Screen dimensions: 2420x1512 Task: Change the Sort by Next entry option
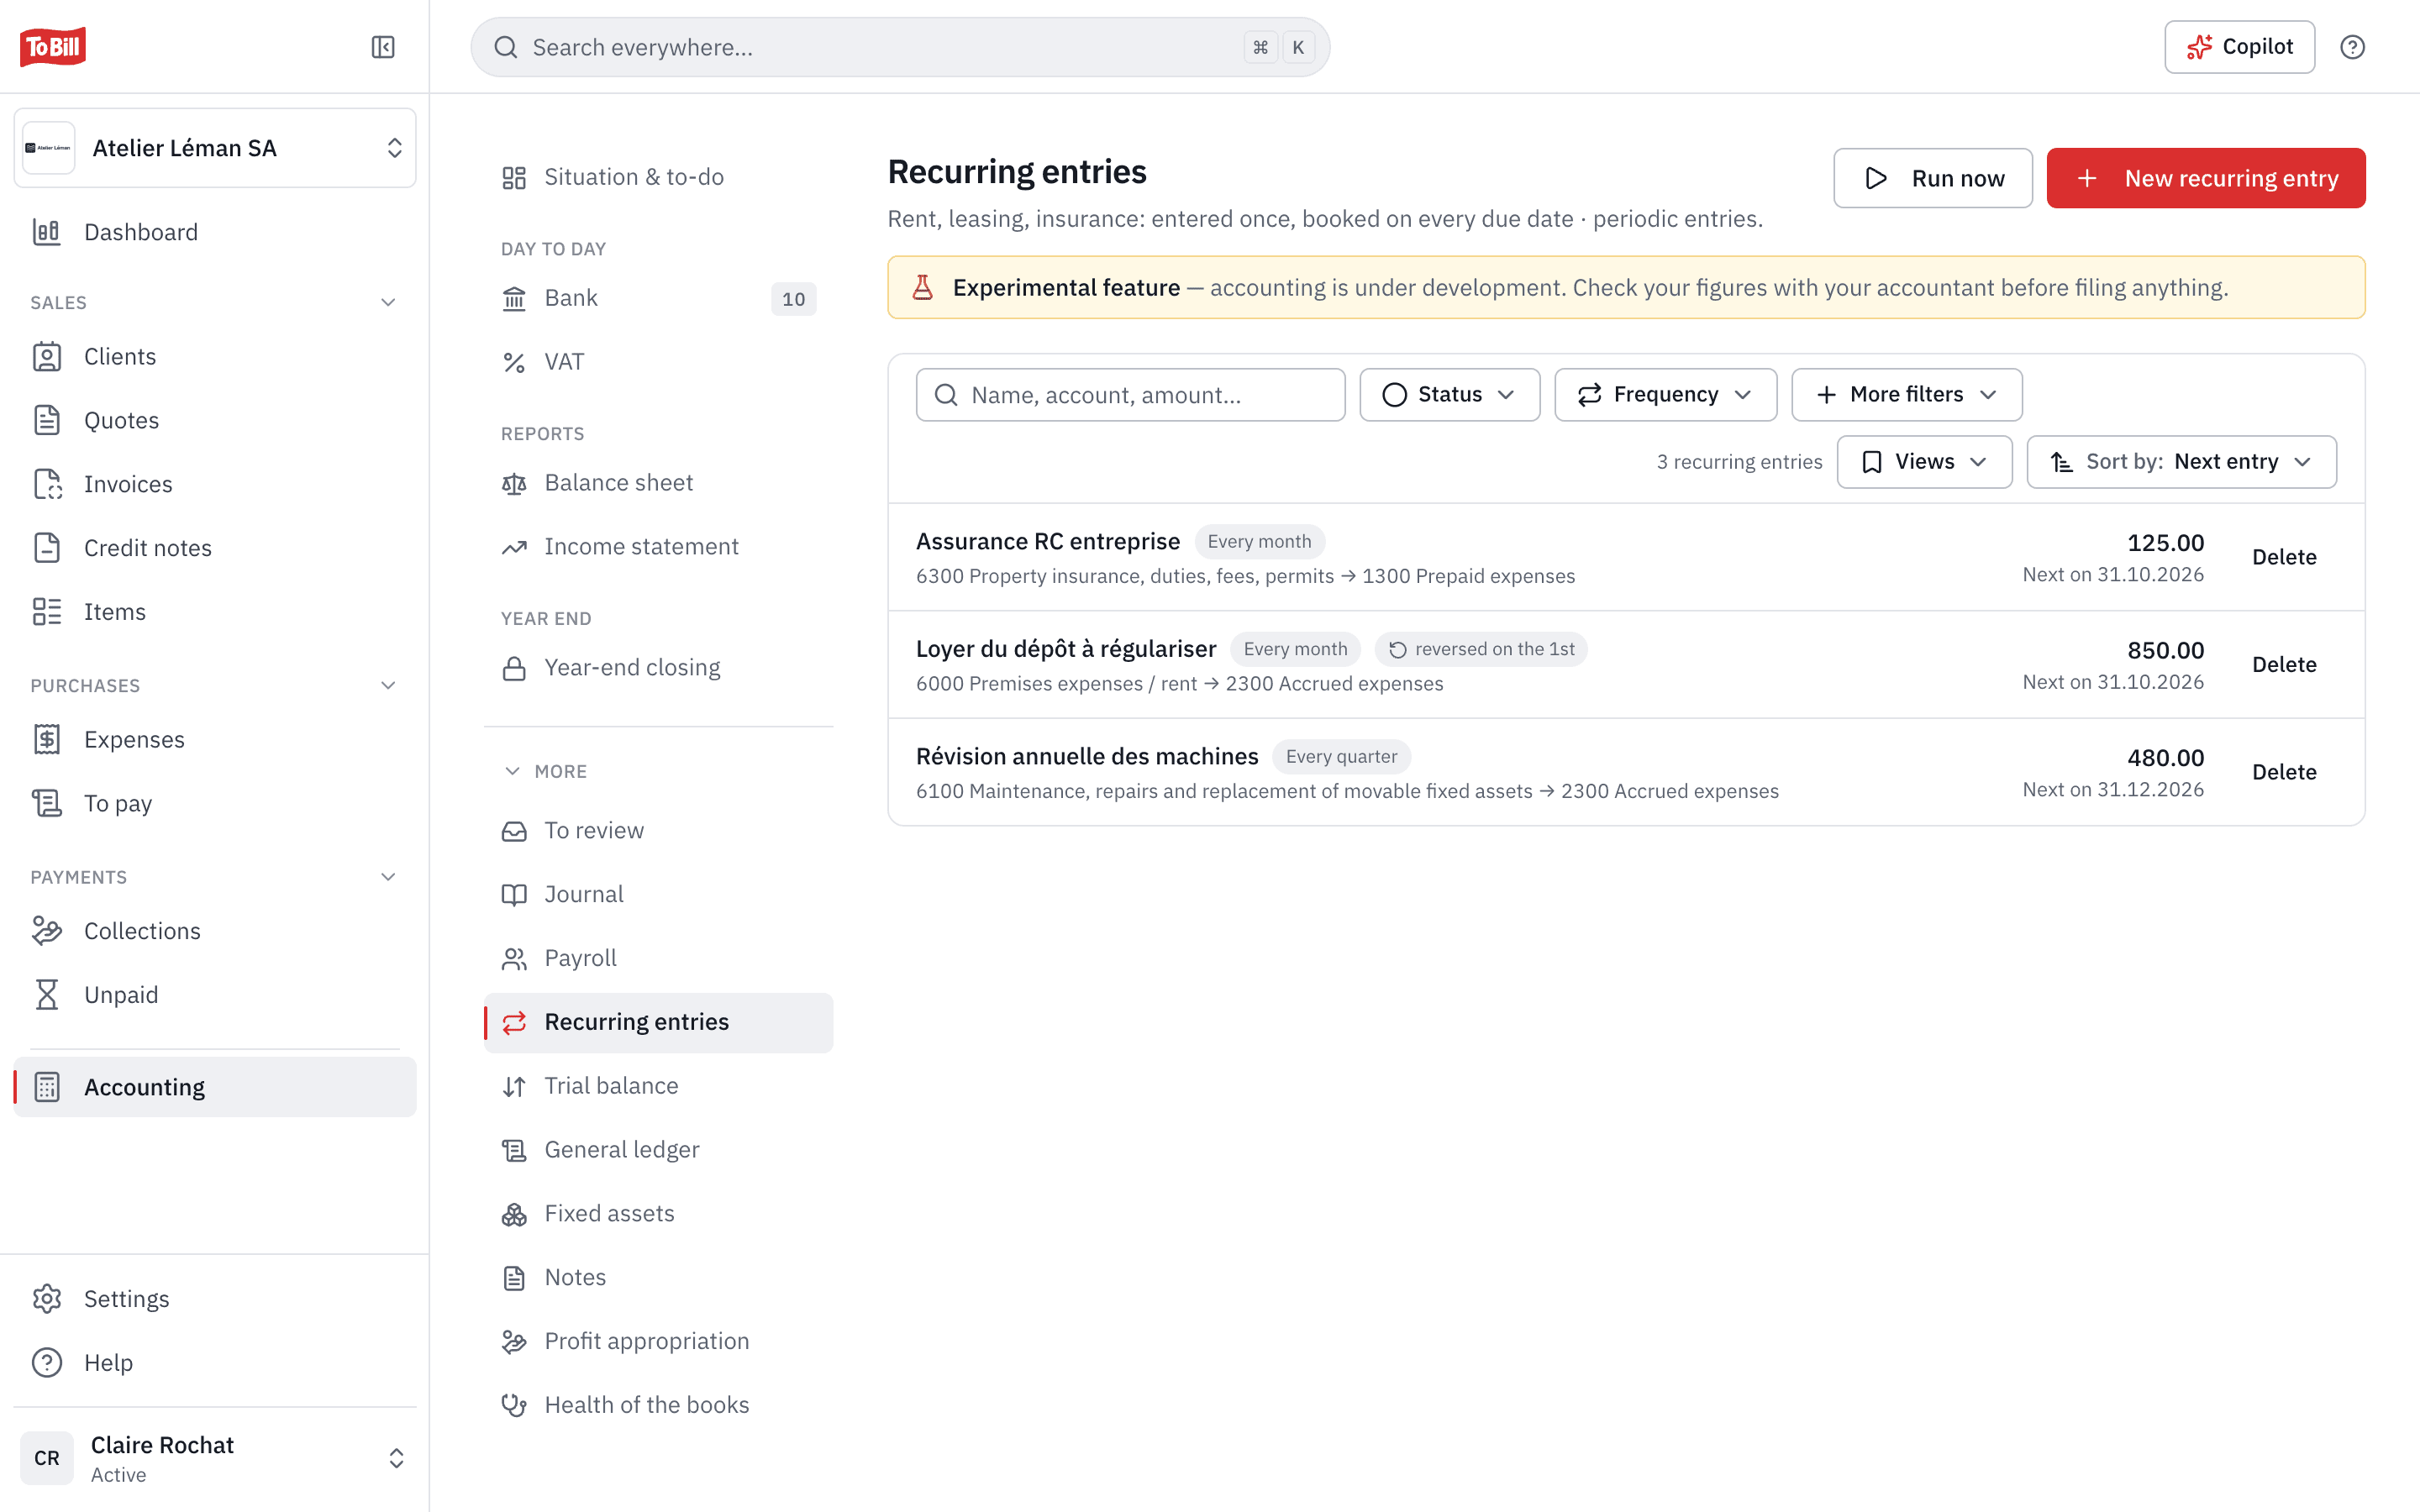(2181, 461)
